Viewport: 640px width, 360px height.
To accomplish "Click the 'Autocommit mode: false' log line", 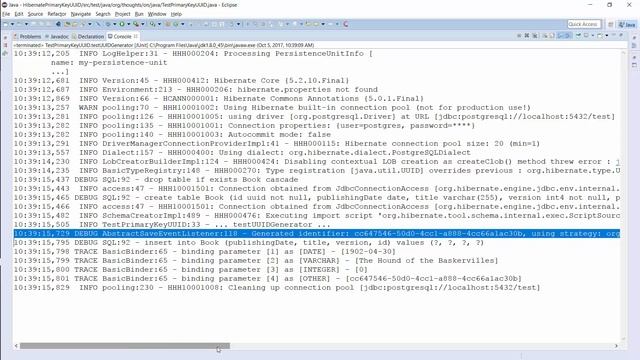I will (x=172, y=134).
